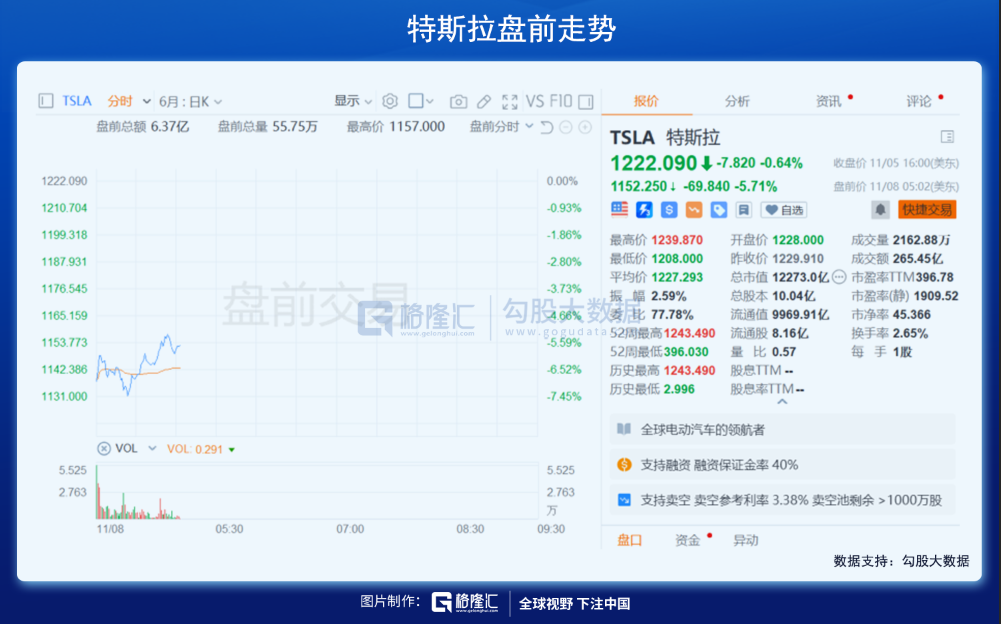Click the blue dollar sign icon
The width and height of the screenshot is (1001, 624).
[669, 210]
